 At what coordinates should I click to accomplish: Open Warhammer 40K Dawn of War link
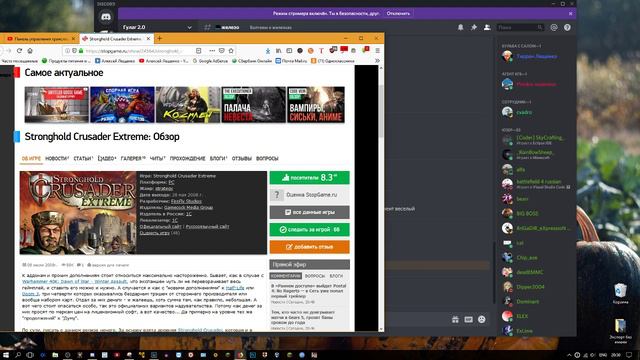75,282
